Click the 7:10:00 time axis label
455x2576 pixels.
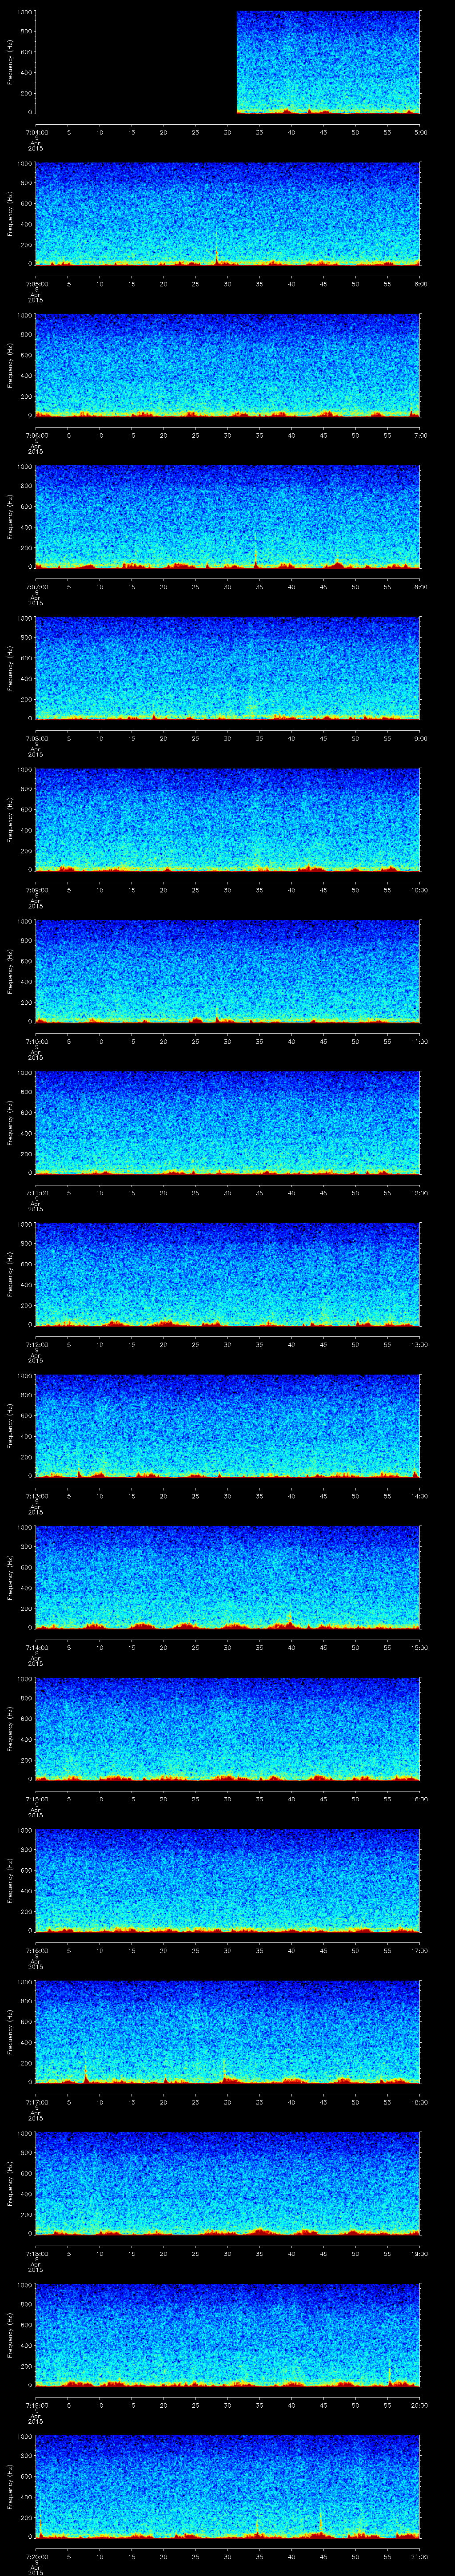click(35, 1041)
